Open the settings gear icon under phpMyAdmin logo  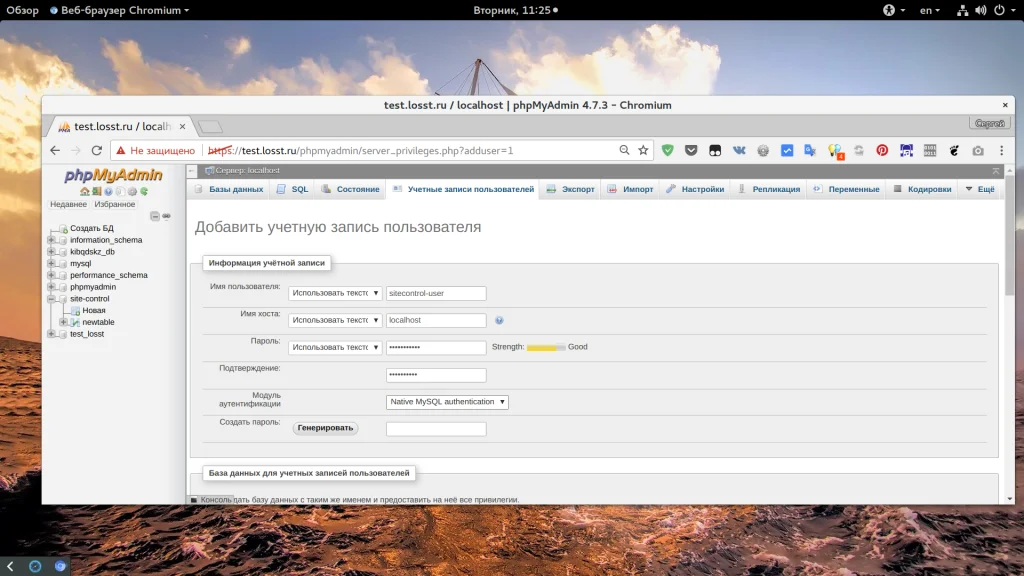[x=132, y=191]
